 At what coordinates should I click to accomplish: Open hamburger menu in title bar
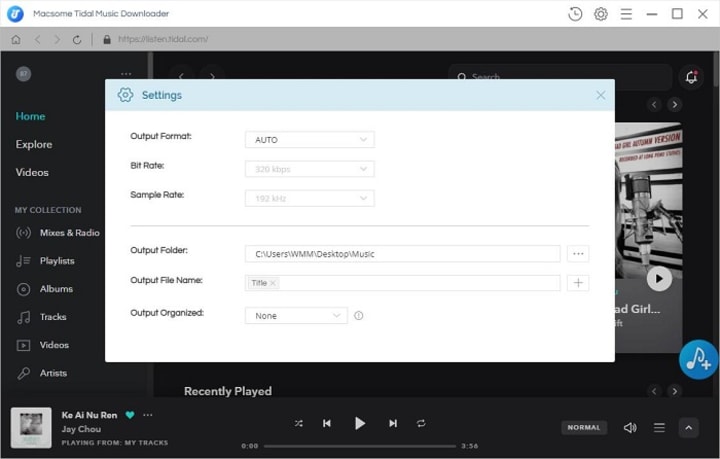click(626, 14)
